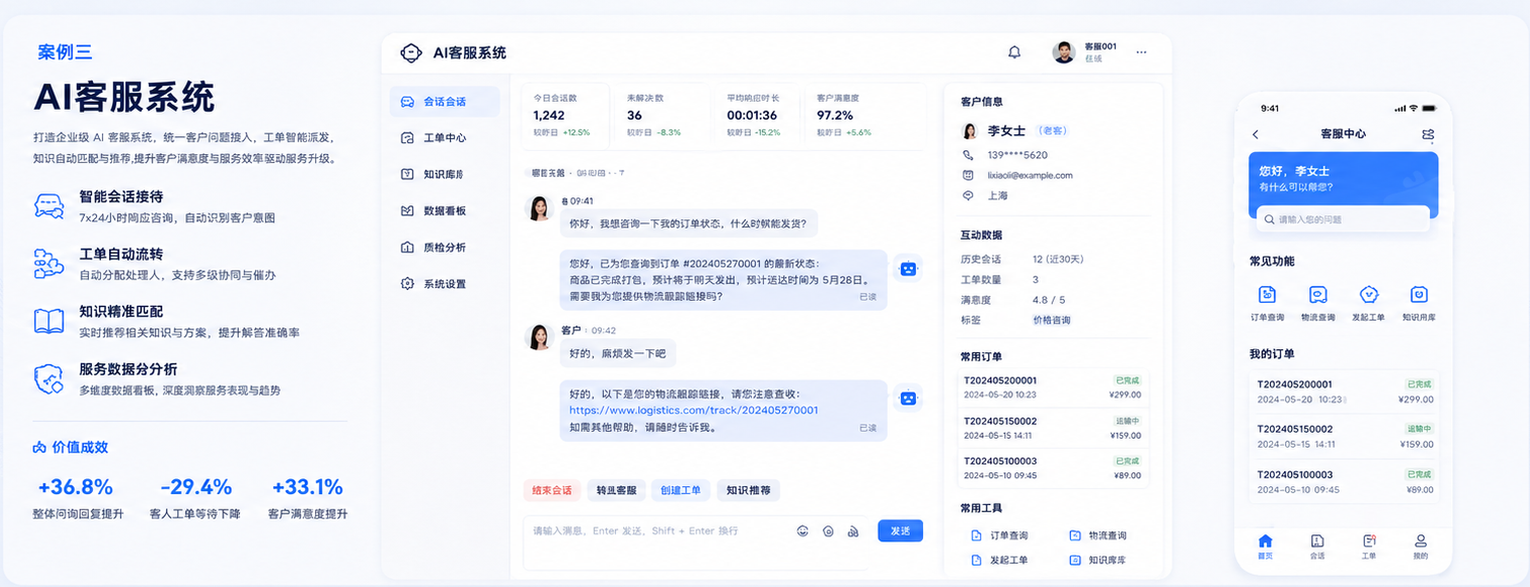The image size is (1530, 587).
Task: Click the attachment icon in message box
Action: (x=853, y=531)
